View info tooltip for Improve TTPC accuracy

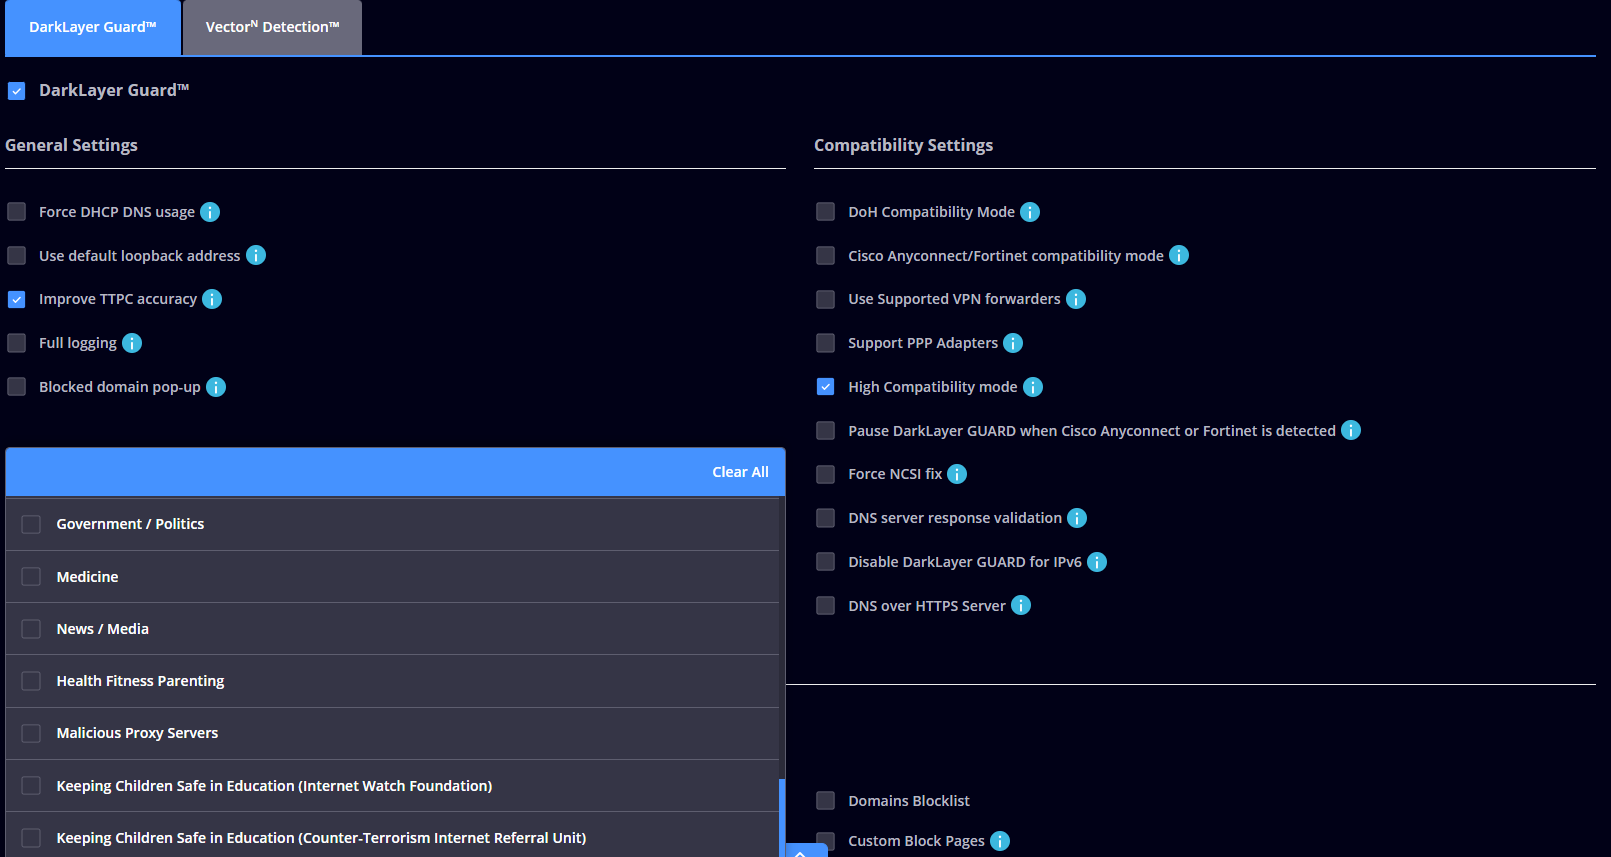[x=212, y=299]
